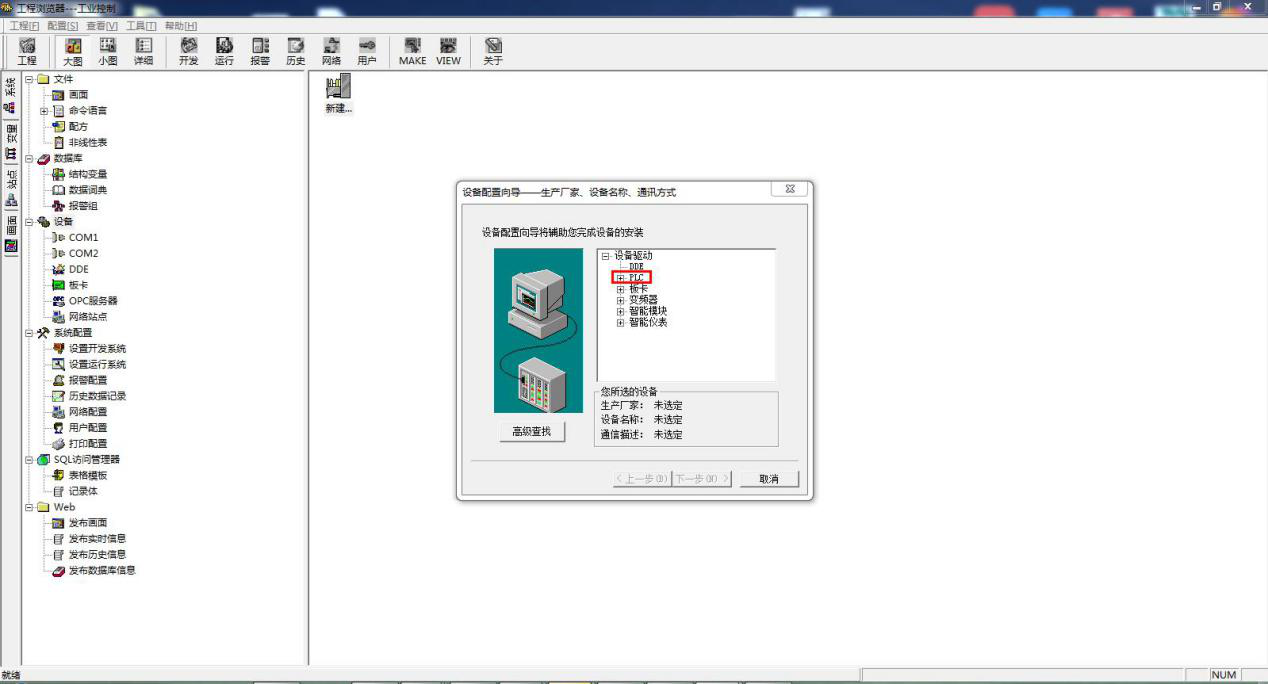Select 发布数据库信息 under Web
The width and height of the screenshot is (1268, 684).
102,570
